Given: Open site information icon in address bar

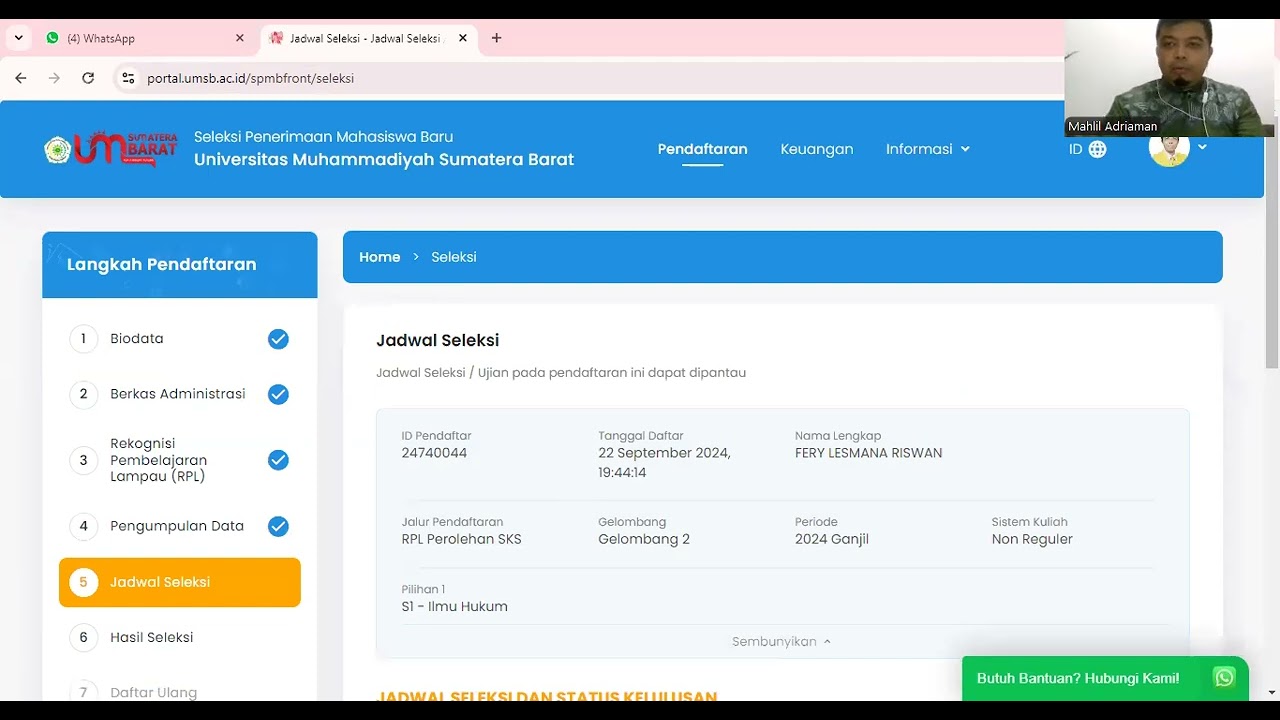Looking at the screenshot, I should 127,78.
